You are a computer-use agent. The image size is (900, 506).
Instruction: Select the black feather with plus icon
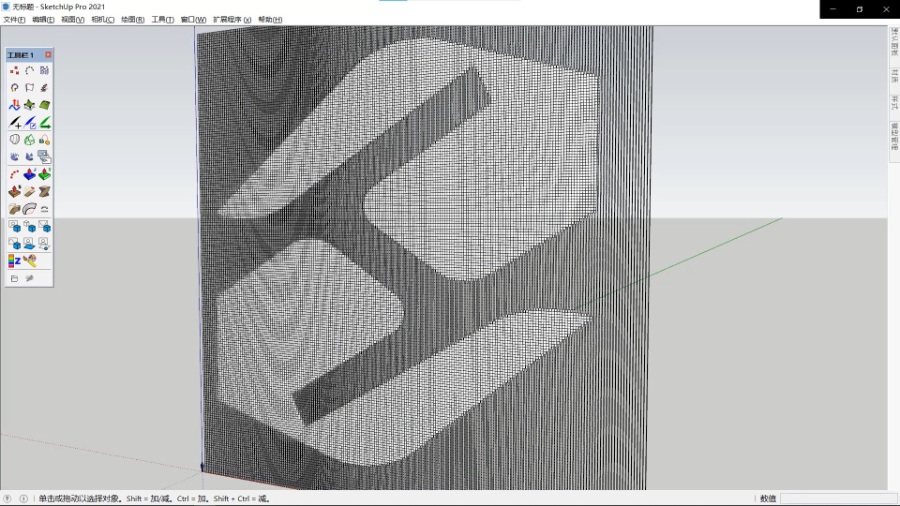(x=14, y=122)
